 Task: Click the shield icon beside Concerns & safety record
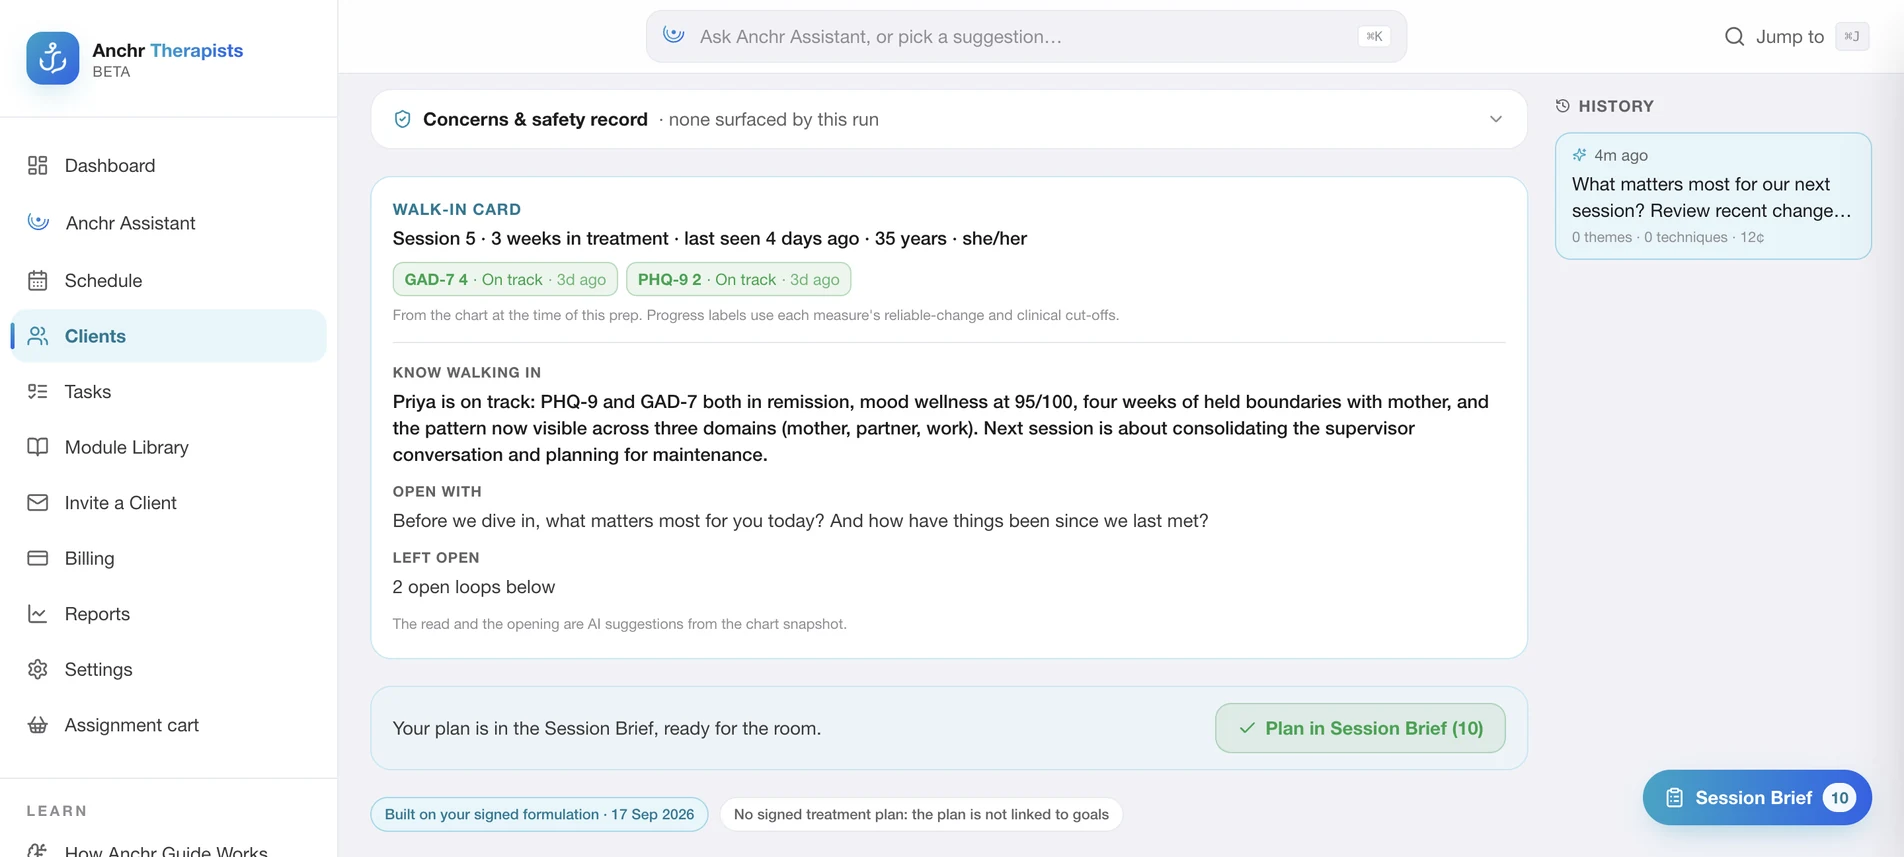coord(402,119)
